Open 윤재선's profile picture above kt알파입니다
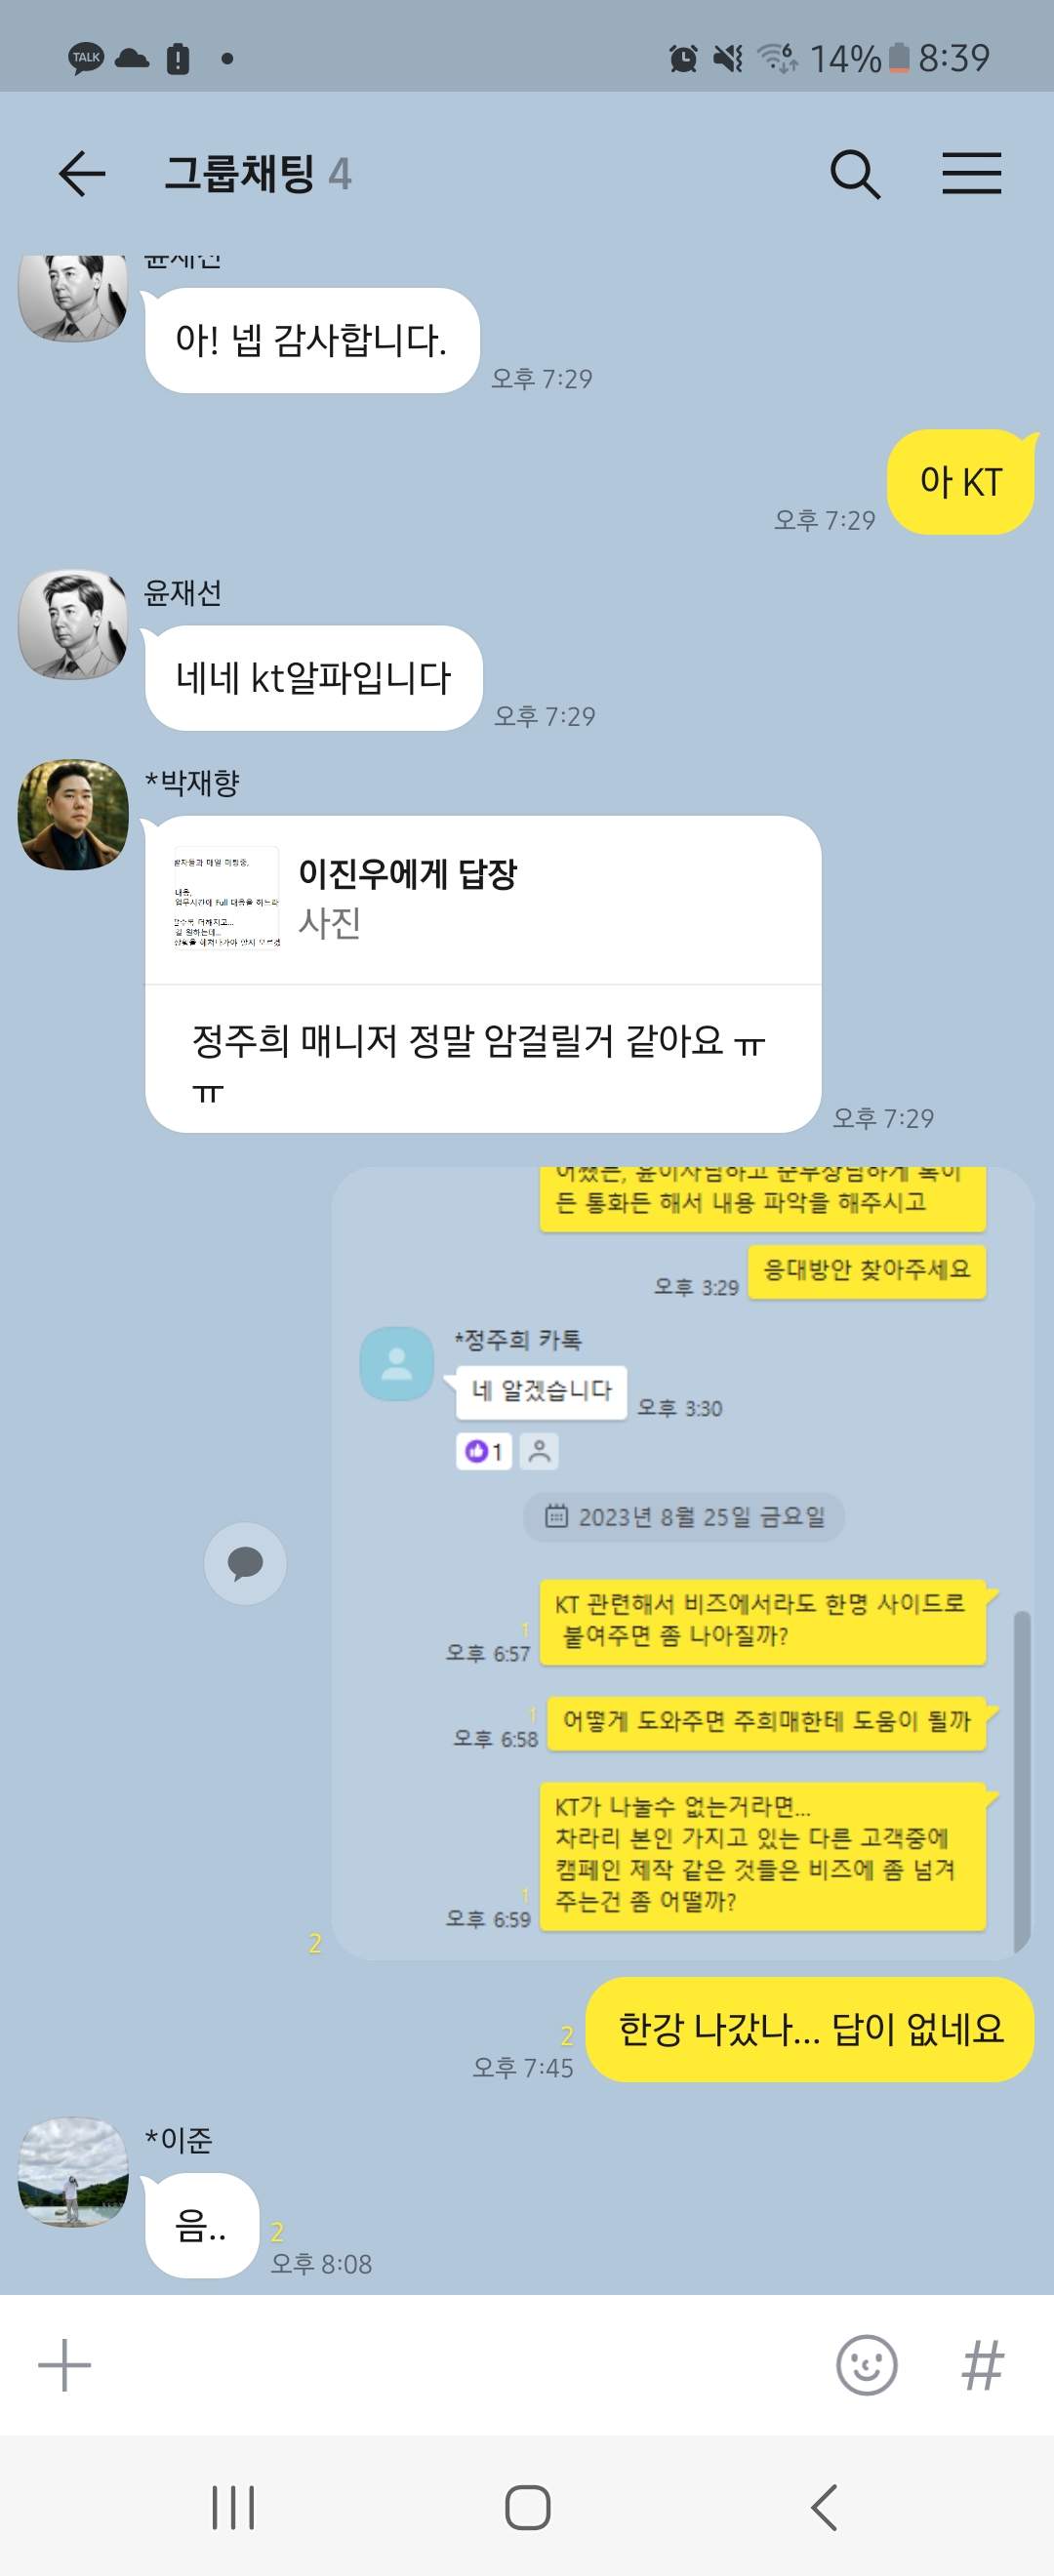The image size is (1054, 2576). pos(73,624)
